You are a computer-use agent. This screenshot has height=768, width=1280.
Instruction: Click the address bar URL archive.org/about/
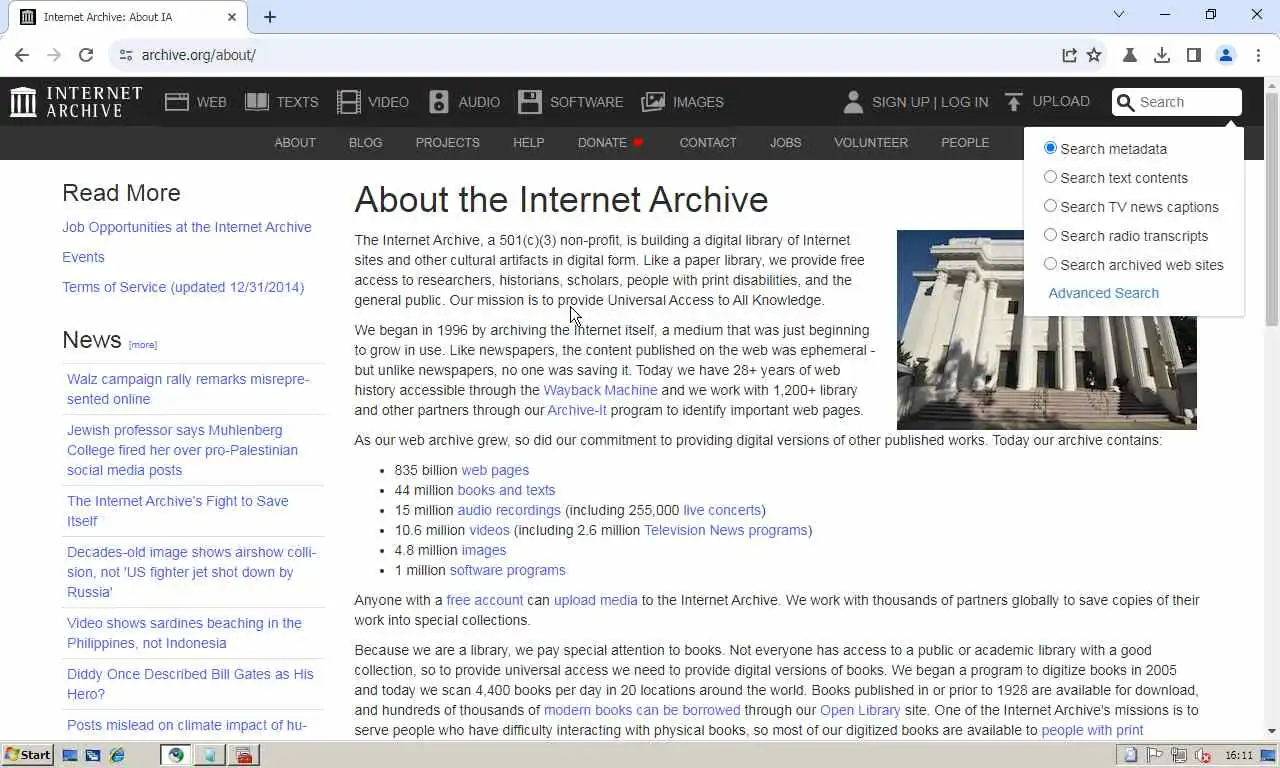198,55
